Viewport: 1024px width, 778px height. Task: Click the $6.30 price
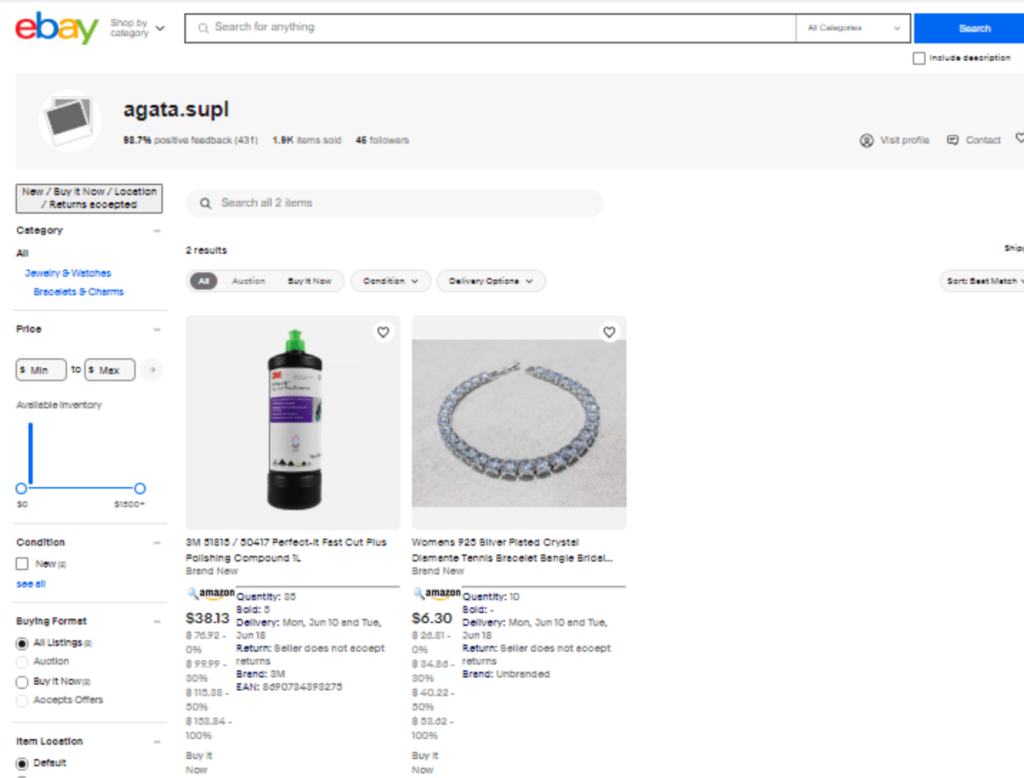pyautogui.click(x=432, y=618)
